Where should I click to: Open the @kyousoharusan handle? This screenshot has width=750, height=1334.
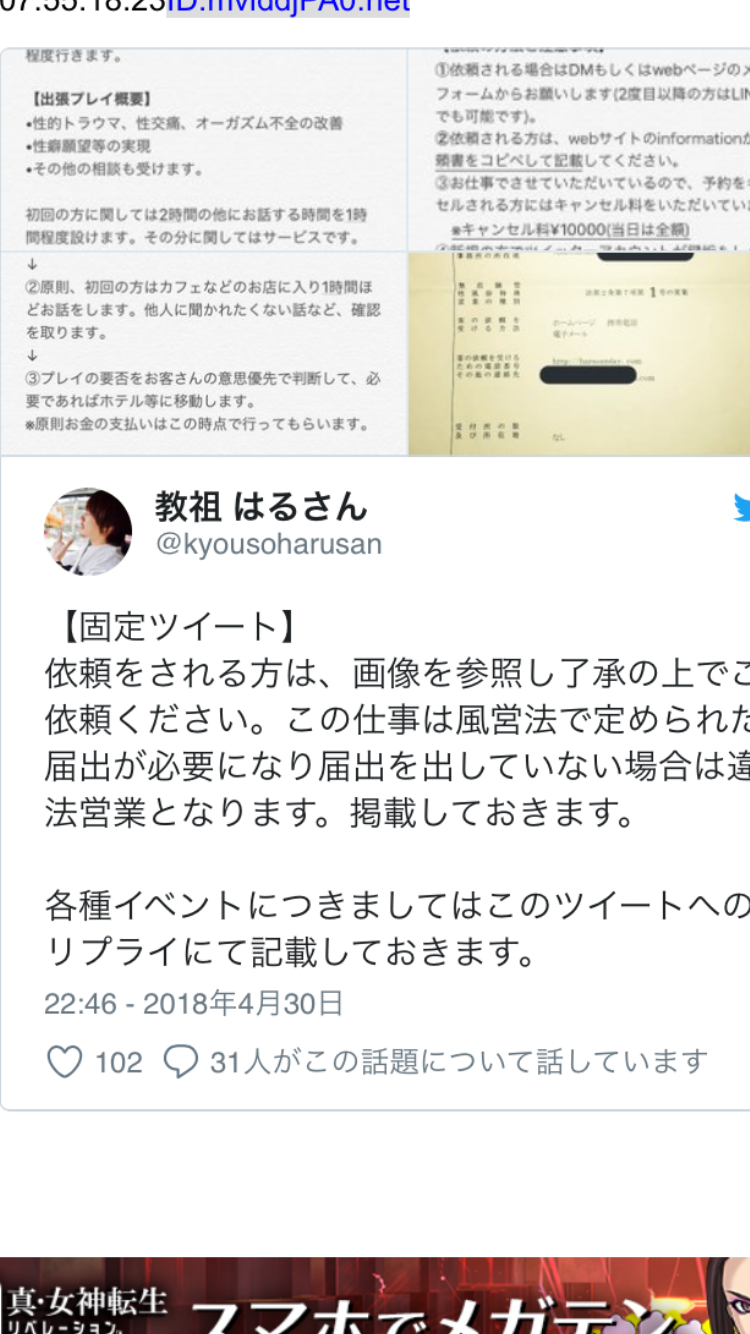click(x=268, y=544)
